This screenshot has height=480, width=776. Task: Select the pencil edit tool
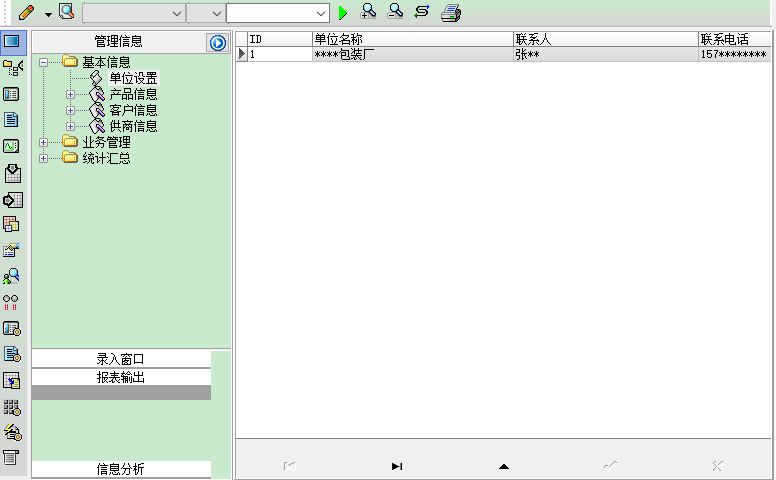(x=26, y=12)
